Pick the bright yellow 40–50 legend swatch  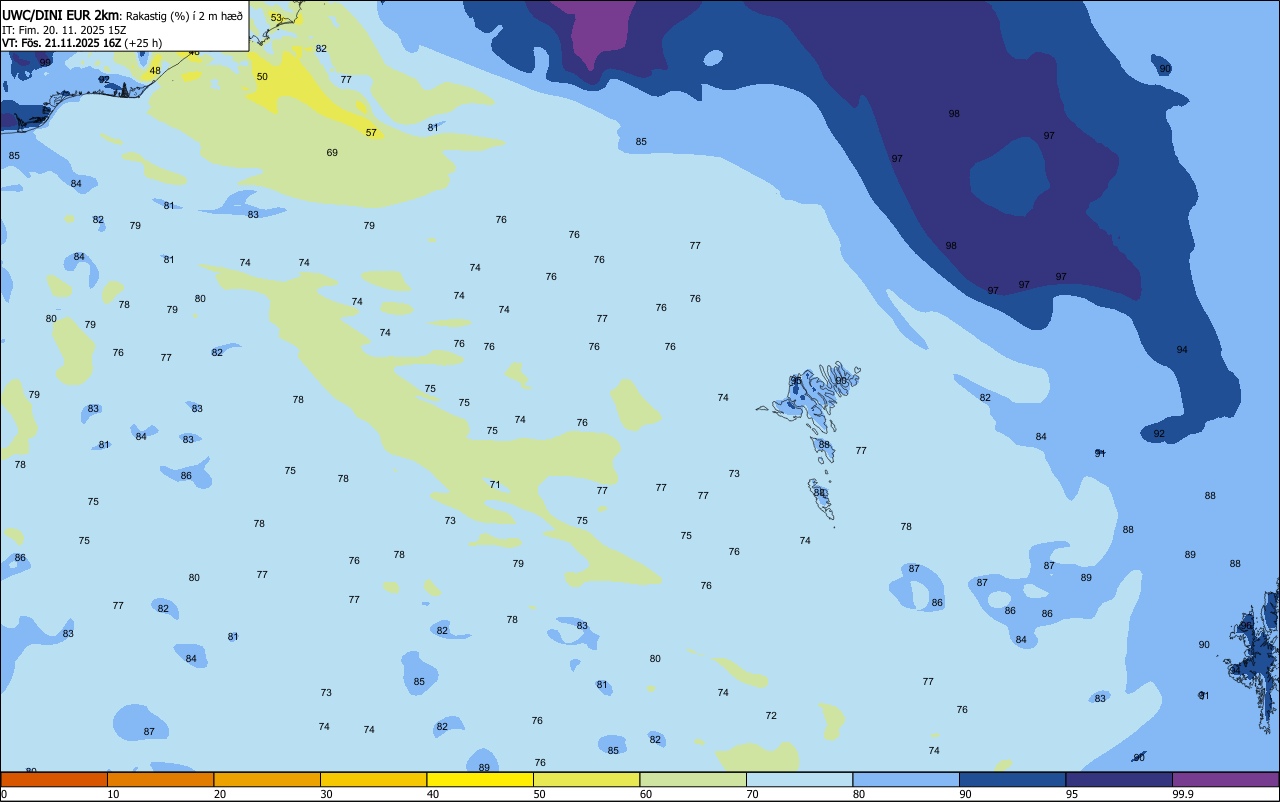[x=480, y=779]
